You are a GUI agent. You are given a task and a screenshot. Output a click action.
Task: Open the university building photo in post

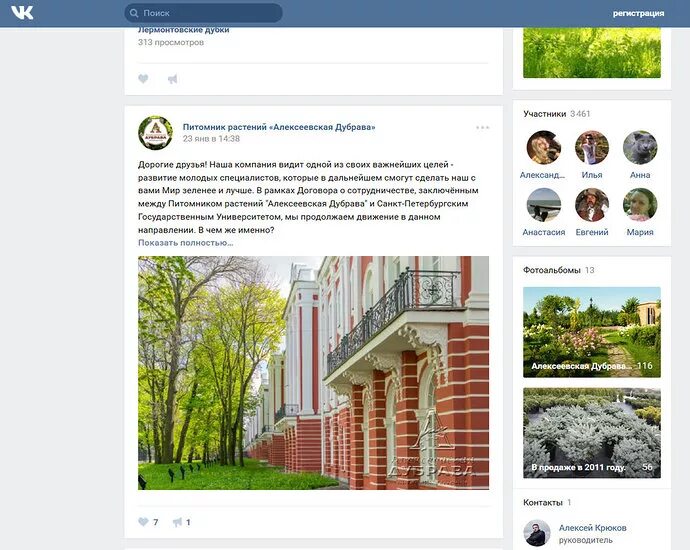(x=313, y=373)
